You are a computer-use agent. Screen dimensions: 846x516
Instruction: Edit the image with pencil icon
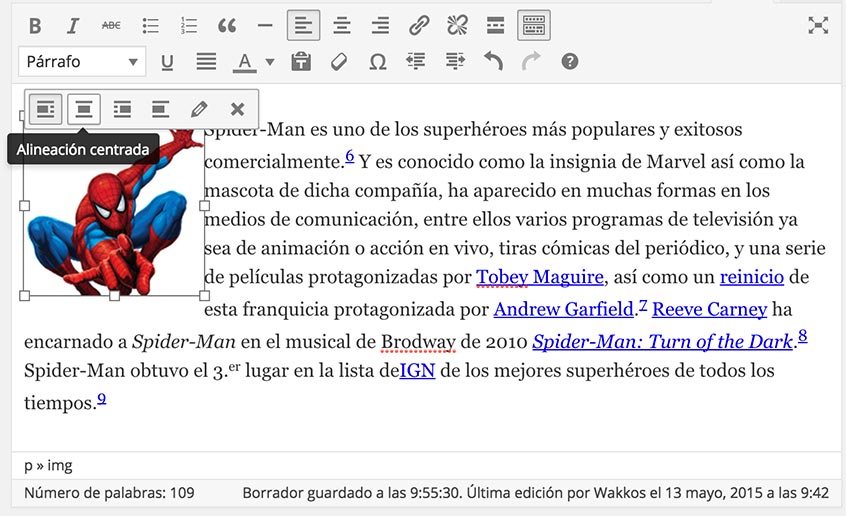[199, 110]
